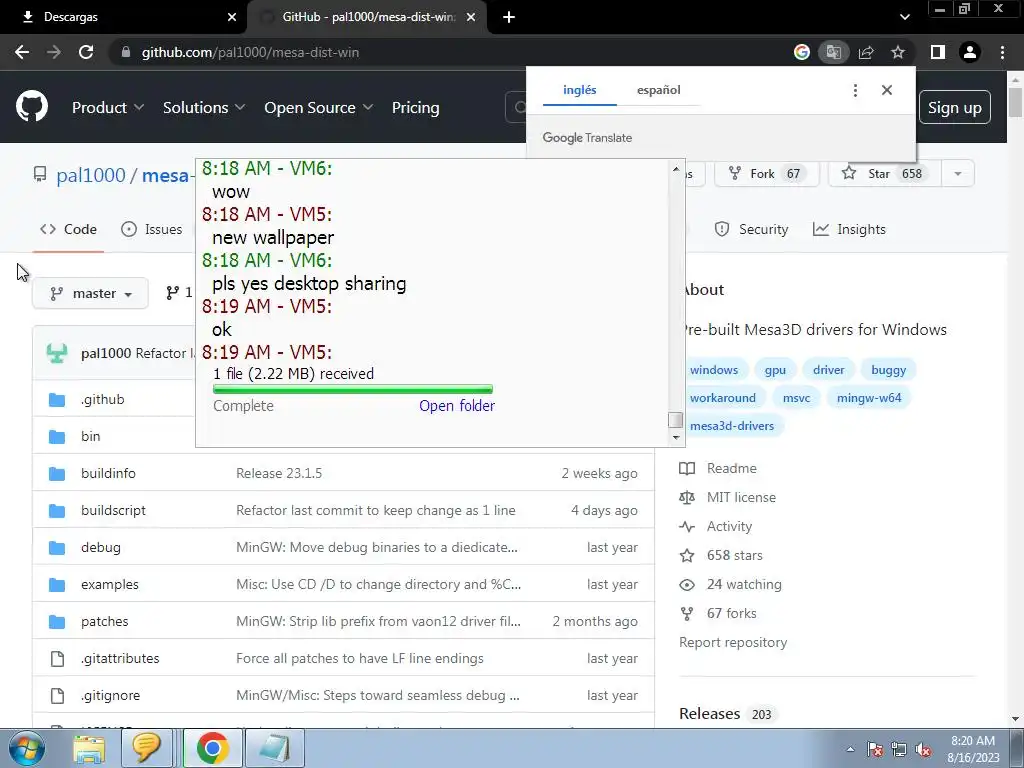Open the notepad taskbar icon
The image size is (1024, 768).
275,748
